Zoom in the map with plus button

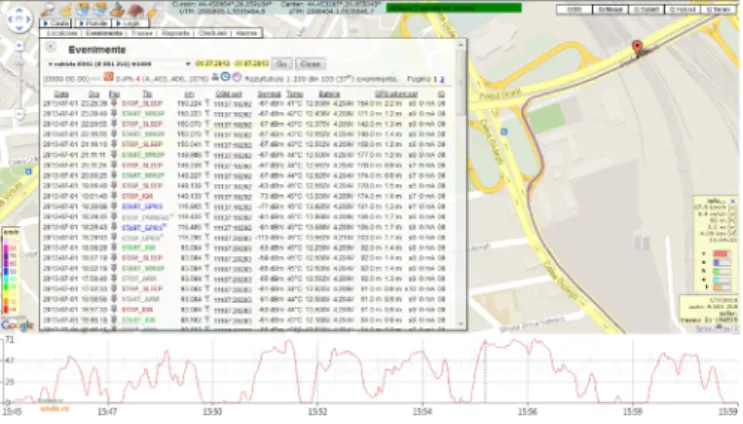(x=19, y=46)
